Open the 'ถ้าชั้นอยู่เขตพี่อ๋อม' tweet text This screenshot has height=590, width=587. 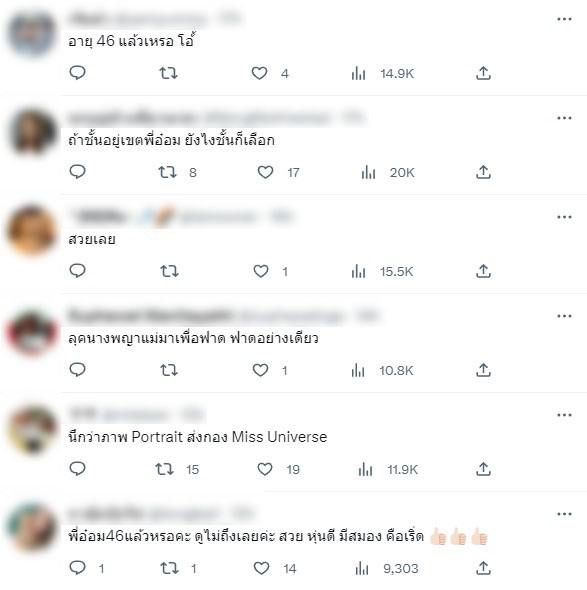[x=171, y=140]
